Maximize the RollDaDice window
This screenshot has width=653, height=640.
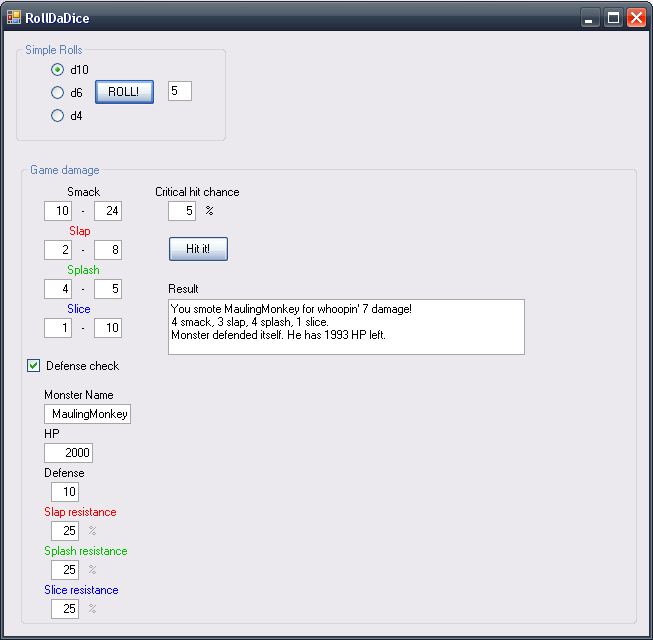point(613,17)
